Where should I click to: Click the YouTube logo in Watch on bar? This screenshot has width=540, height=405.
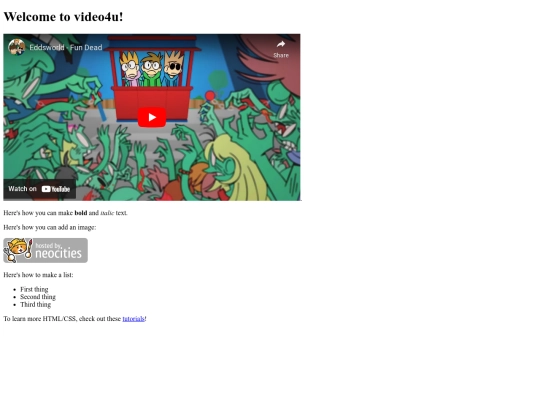tap(56, 189)
